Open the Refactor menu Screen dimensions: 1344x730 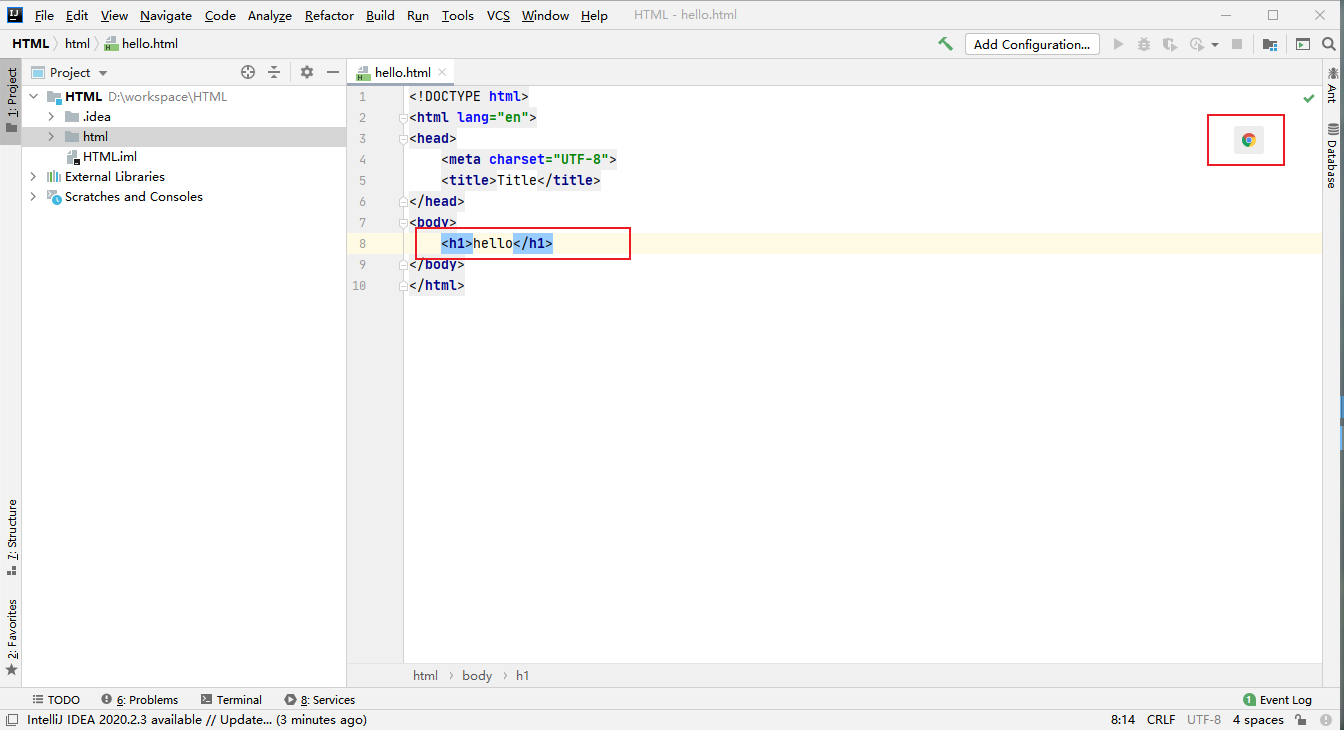329,16
